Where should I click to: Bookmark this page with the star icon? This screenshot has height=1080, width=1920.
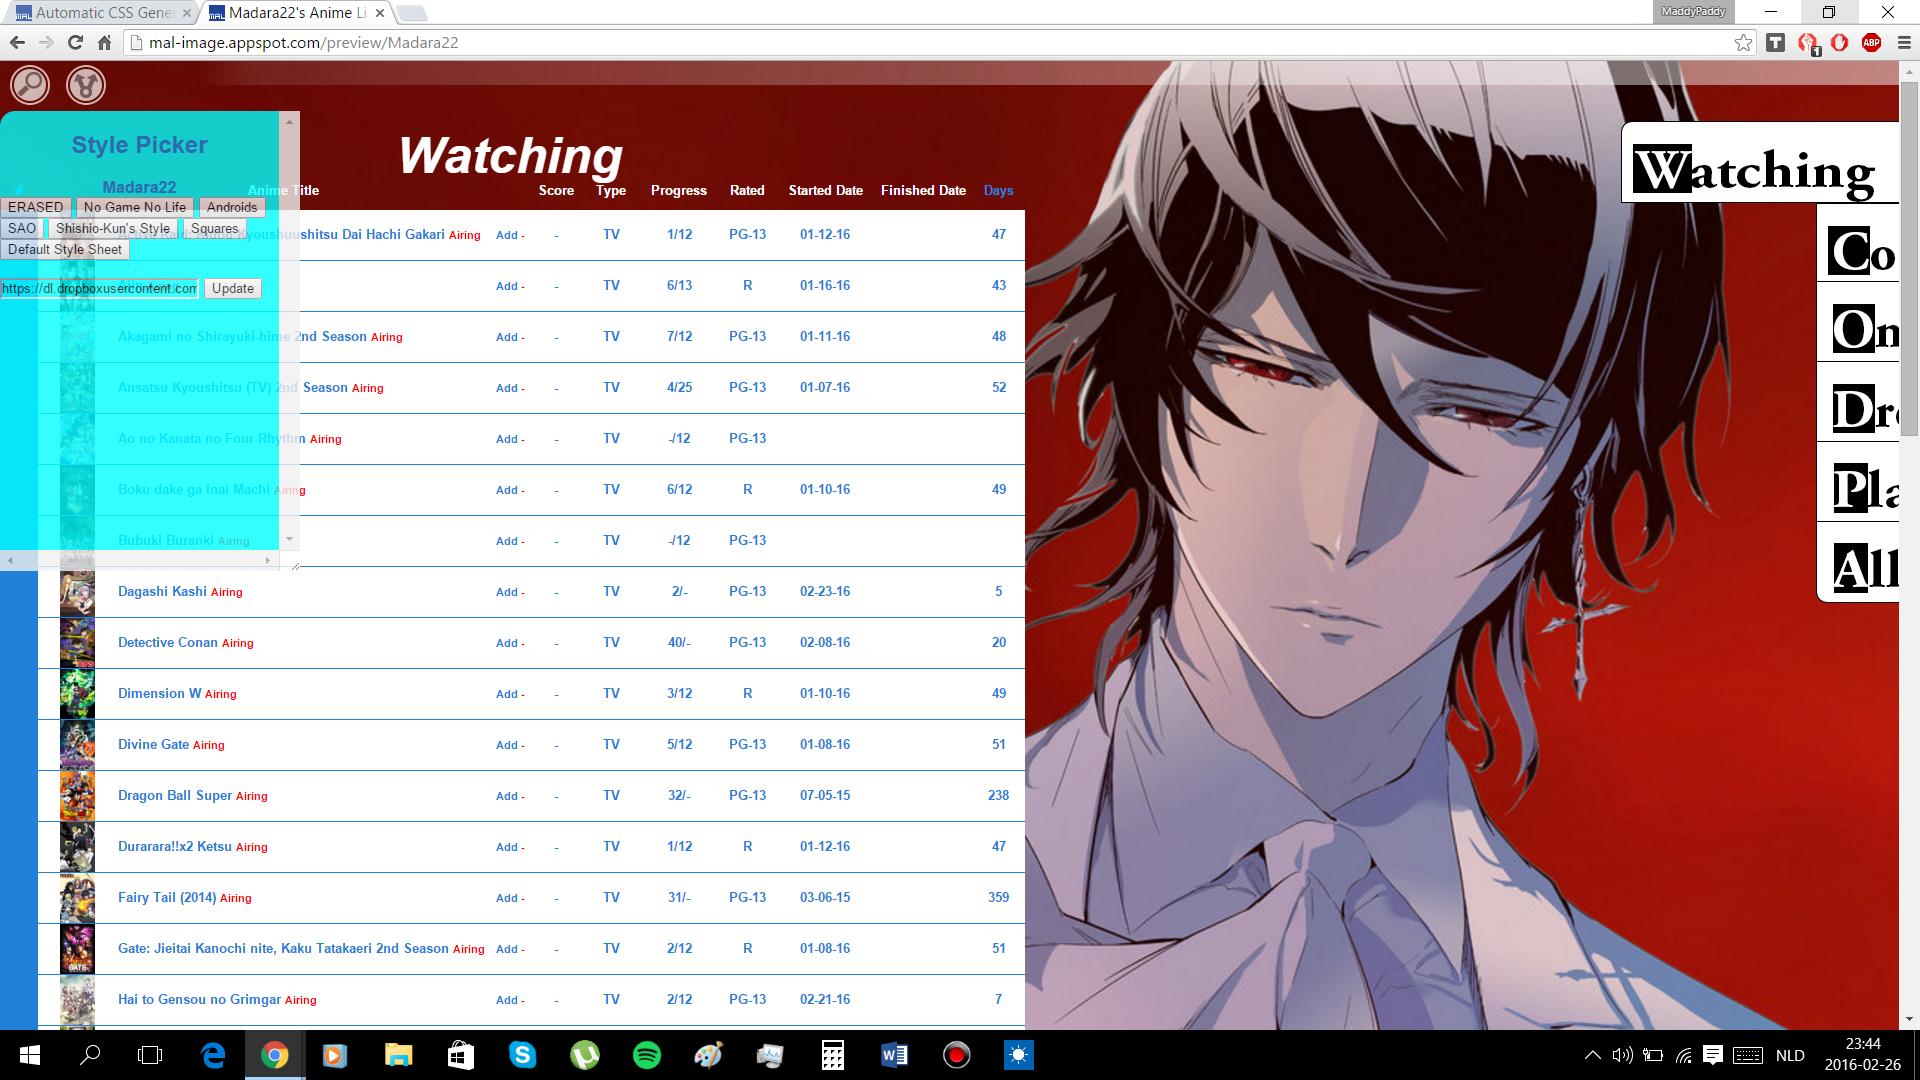pyautogui.click(x=1743, y=42)
